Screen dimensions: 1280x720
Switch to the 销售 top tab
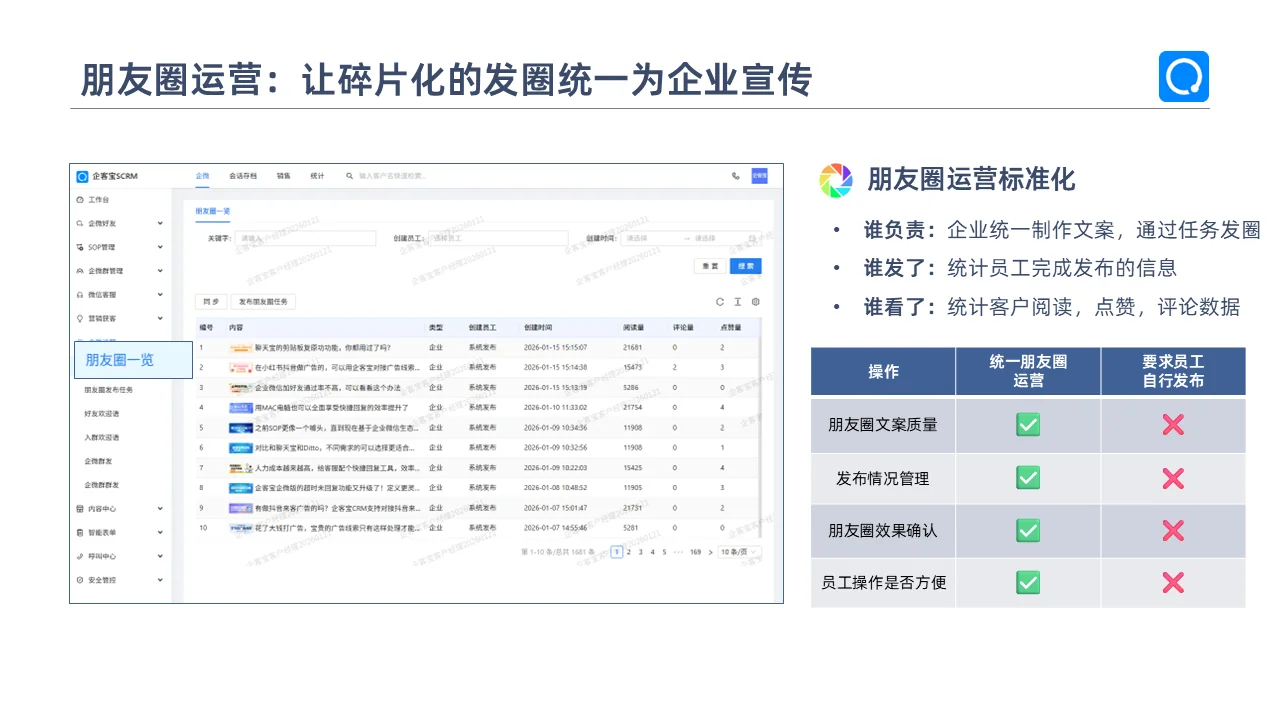tap(283, 176)
